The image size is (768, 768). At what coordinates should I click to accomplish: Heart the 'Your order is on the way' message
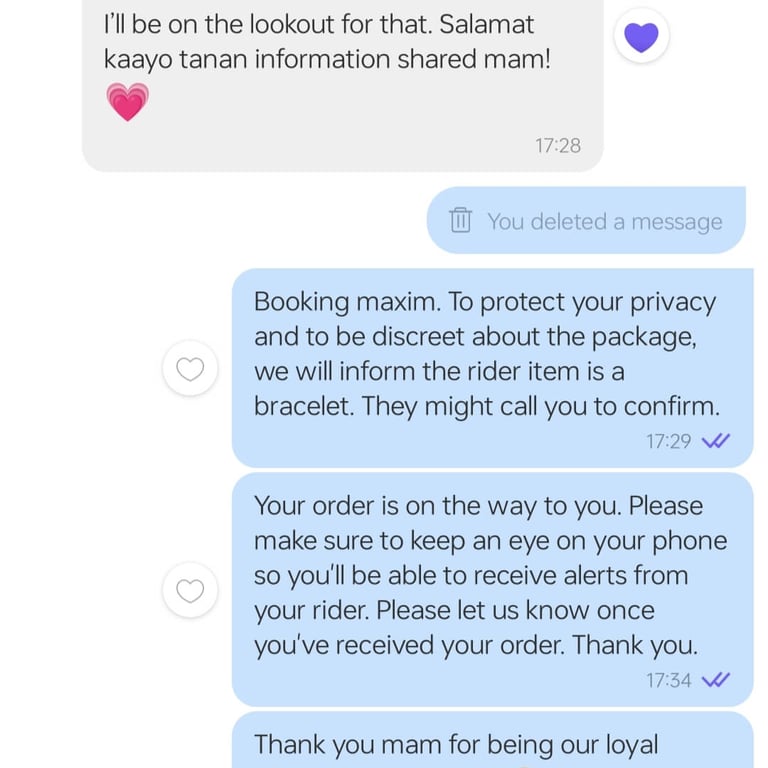(x=190, y=591)
